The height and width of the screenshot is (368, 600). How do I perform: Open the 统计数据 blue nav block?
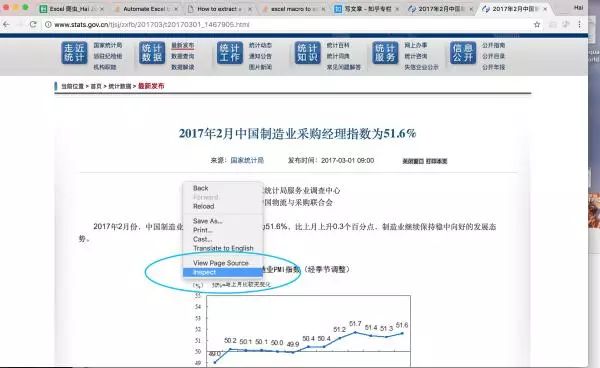coord(152,53)
